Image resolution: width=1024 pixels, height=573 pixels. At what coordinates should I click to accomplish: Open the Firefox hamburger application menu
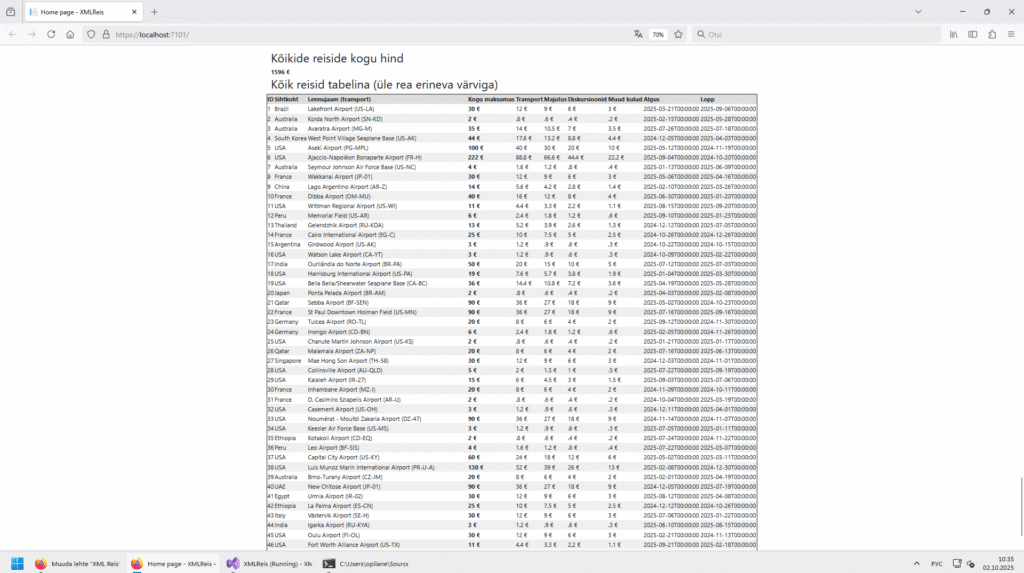pos(1011,34)
